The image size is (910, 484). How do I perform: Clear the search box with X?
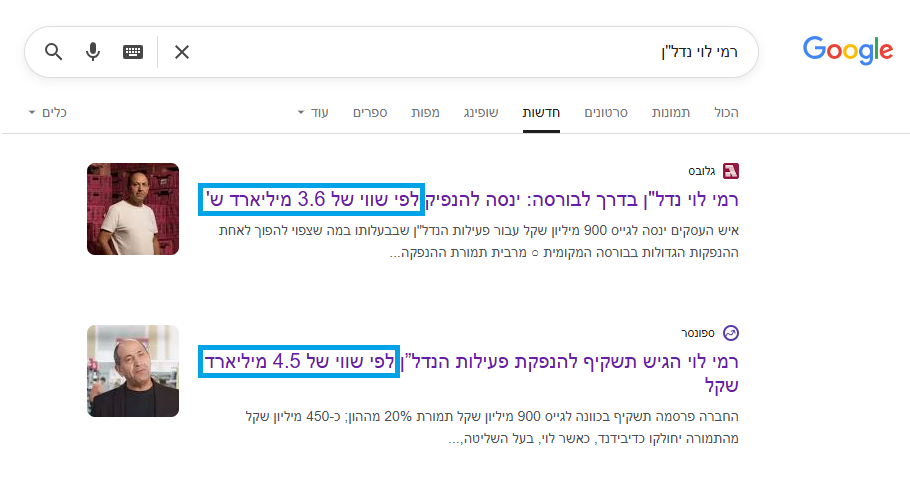(182, 52)
